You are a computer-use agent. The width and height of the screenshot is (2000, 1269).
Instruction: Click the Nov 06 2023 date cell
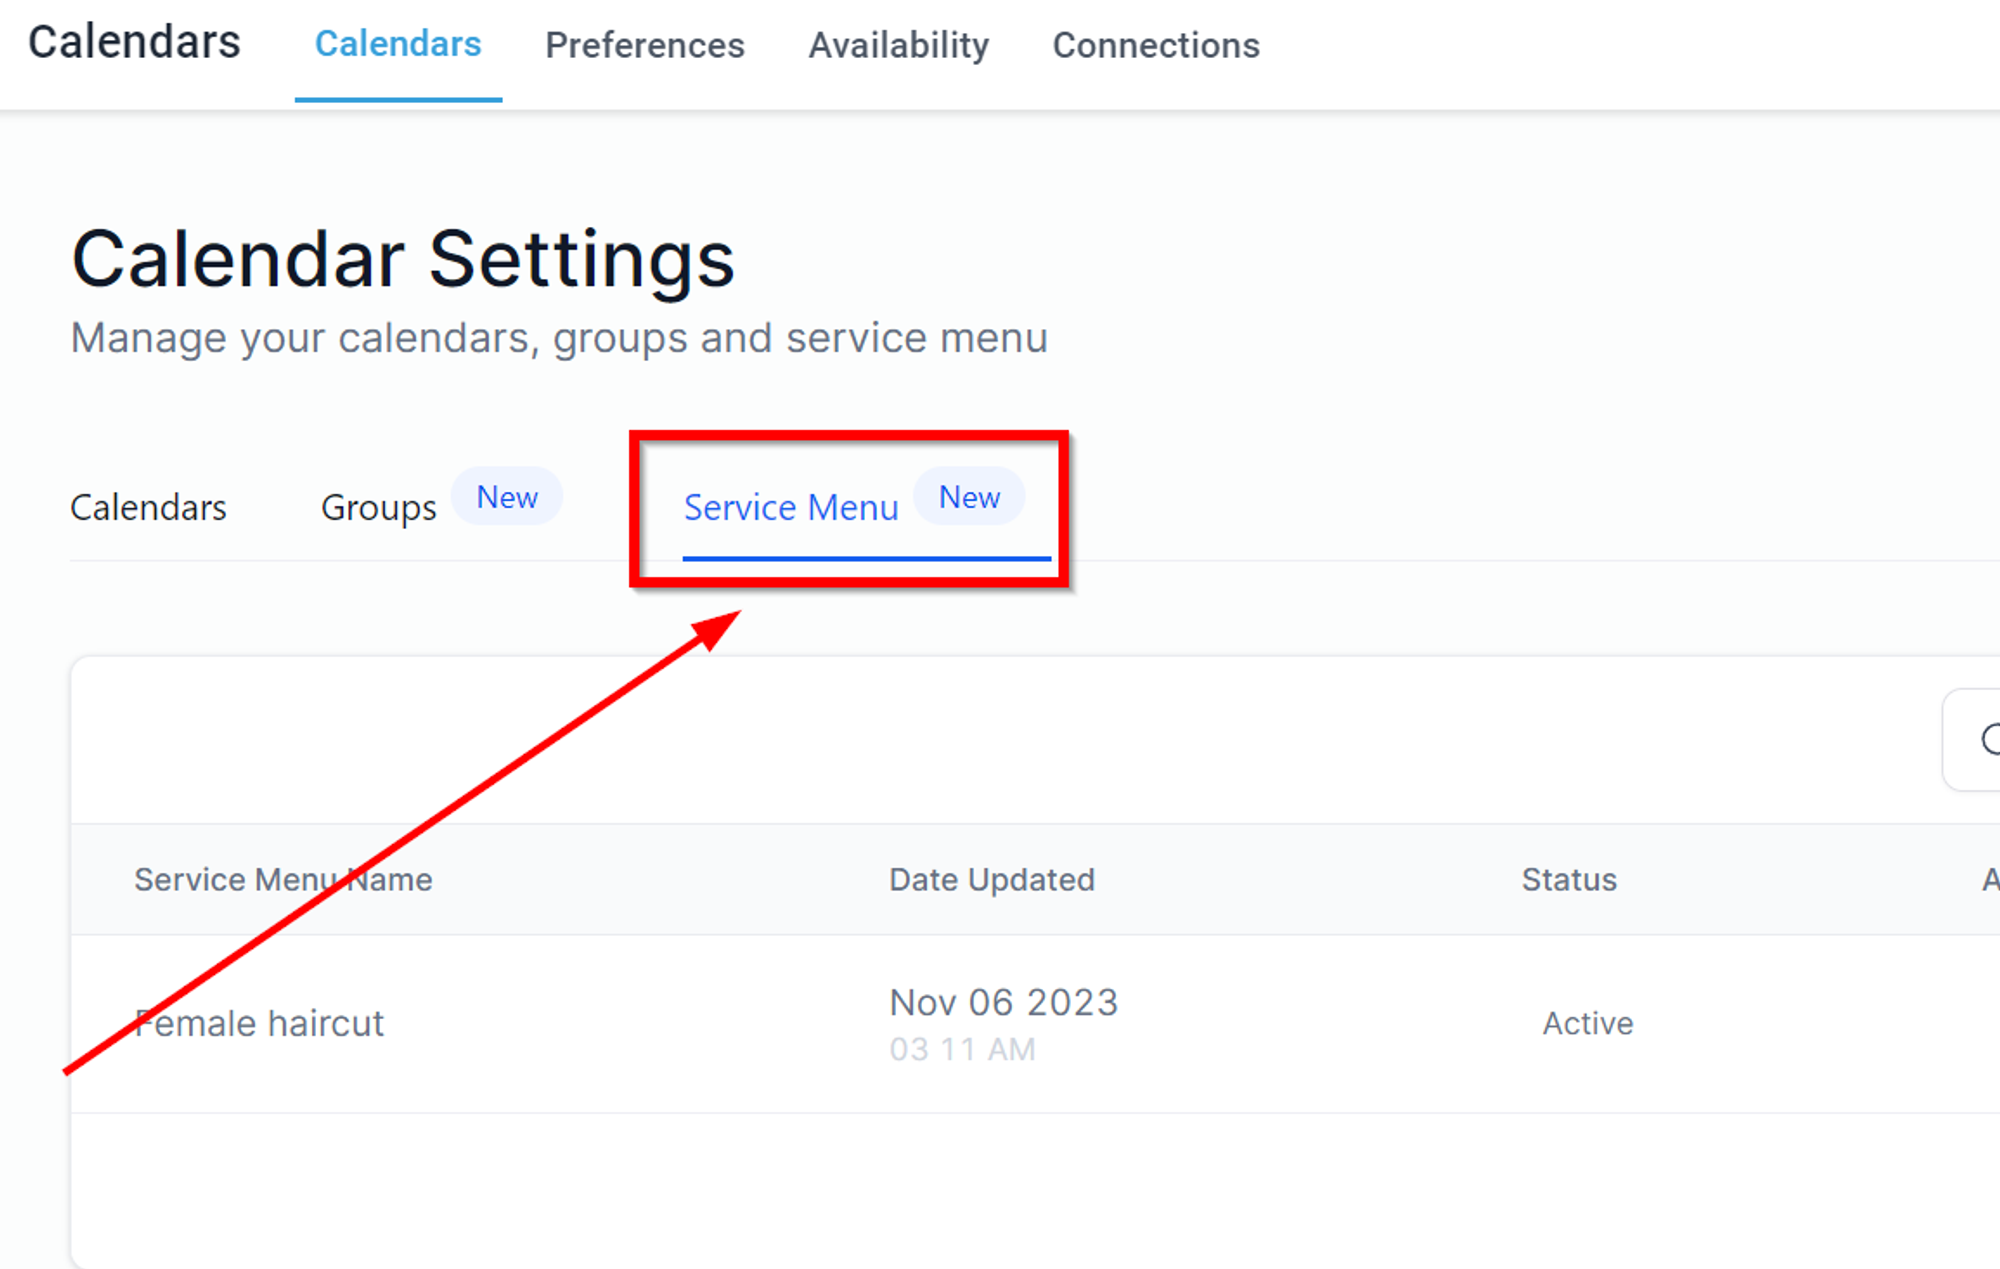pyautogui.click(x=1003, y=1002)
